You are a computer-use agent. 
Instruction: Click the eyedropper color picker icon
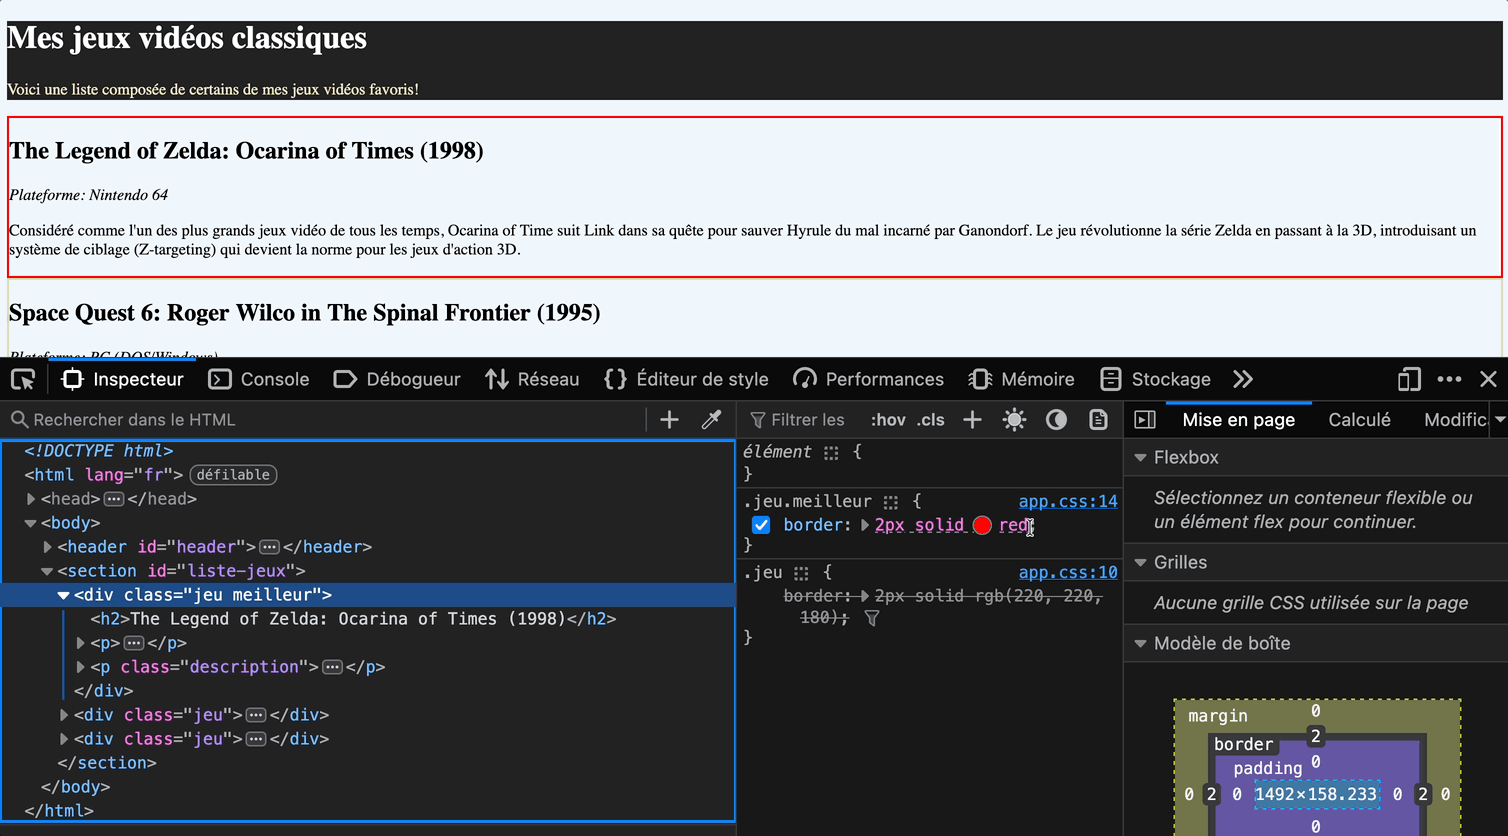point(711,420)
